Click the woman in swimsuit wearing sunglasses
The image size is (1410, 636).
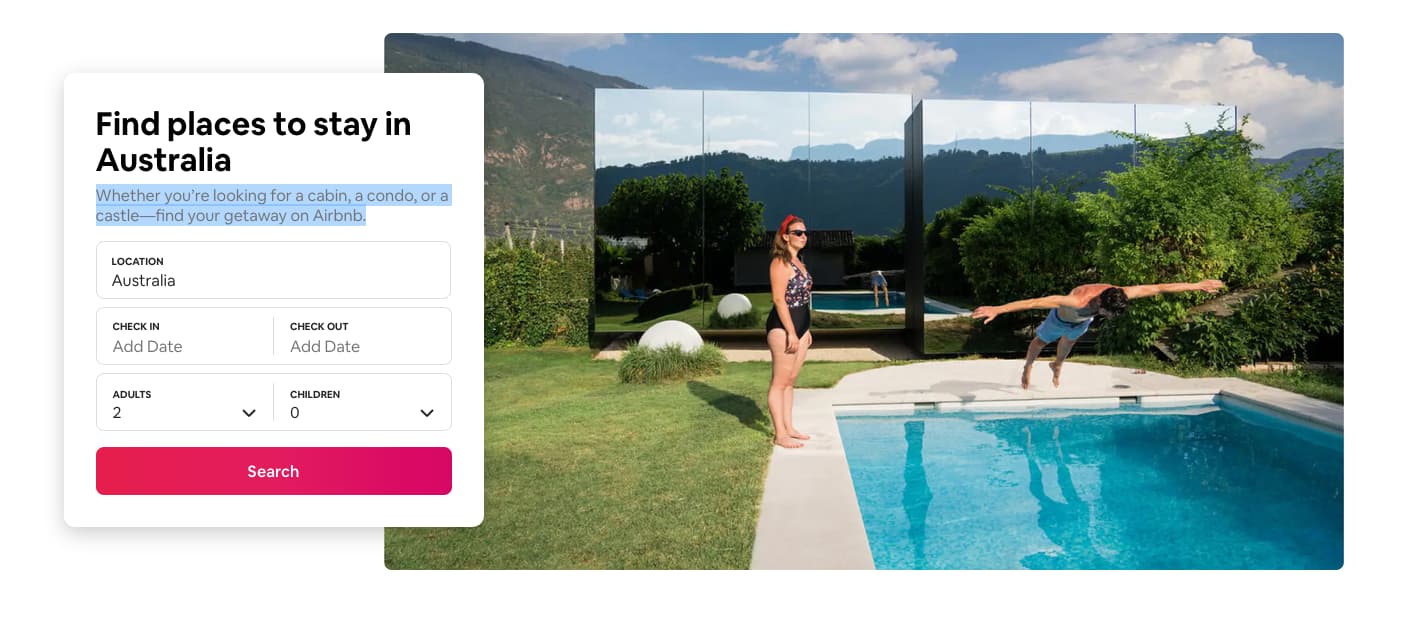[789, 331]
